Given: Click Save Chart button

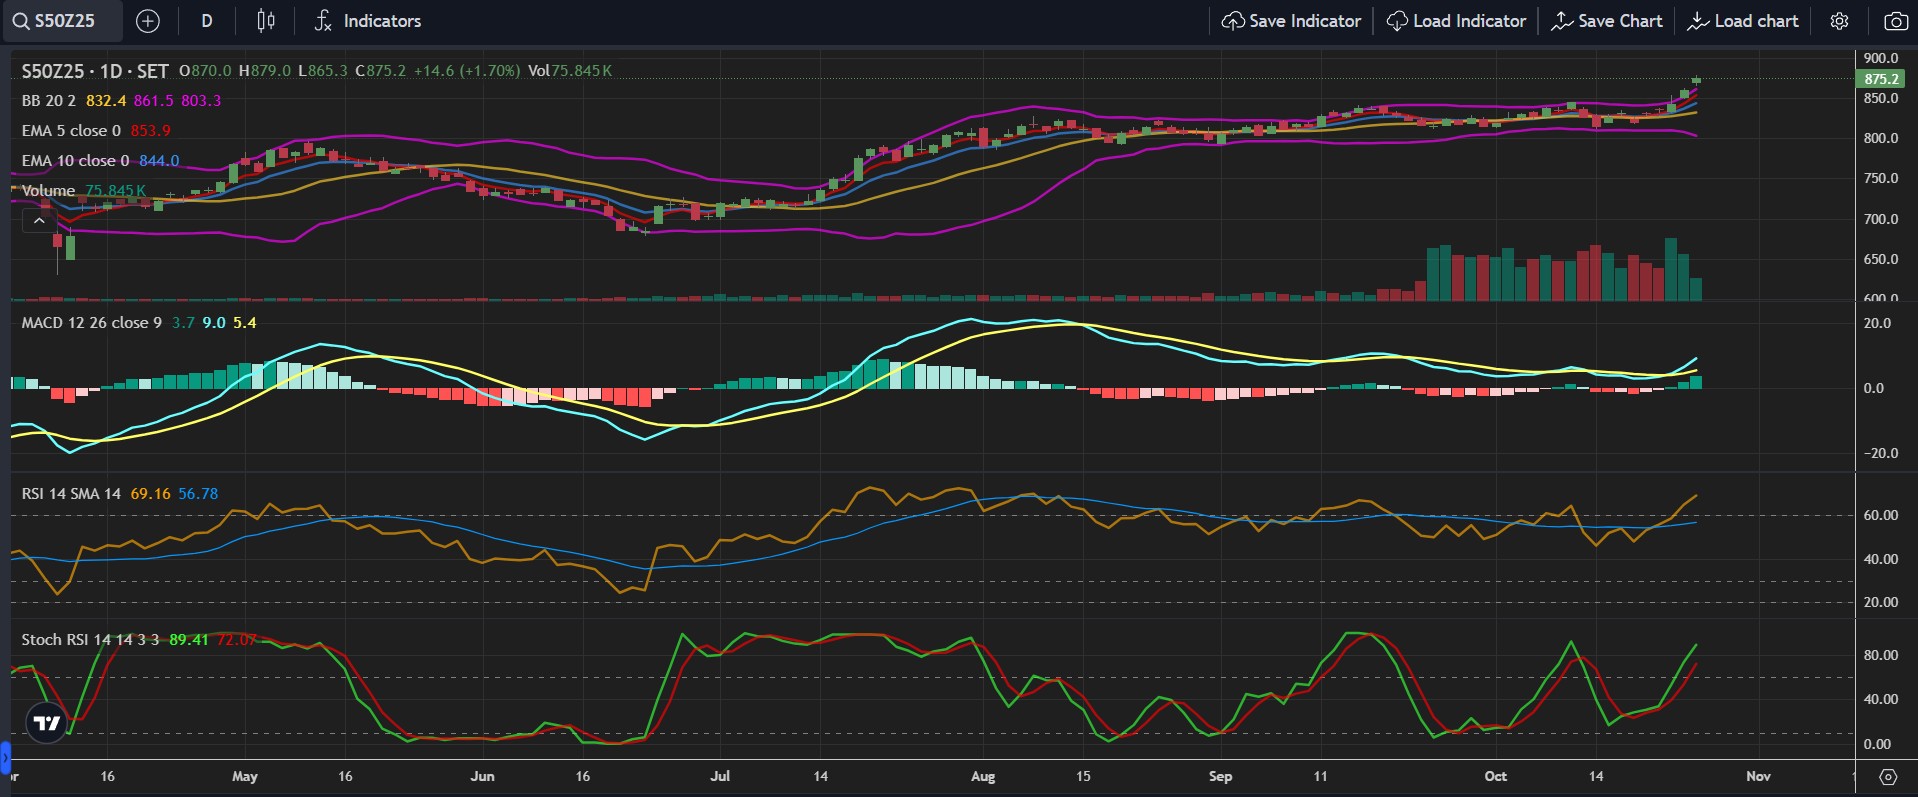Looking at the screenshot, I should coord(1607,21).
